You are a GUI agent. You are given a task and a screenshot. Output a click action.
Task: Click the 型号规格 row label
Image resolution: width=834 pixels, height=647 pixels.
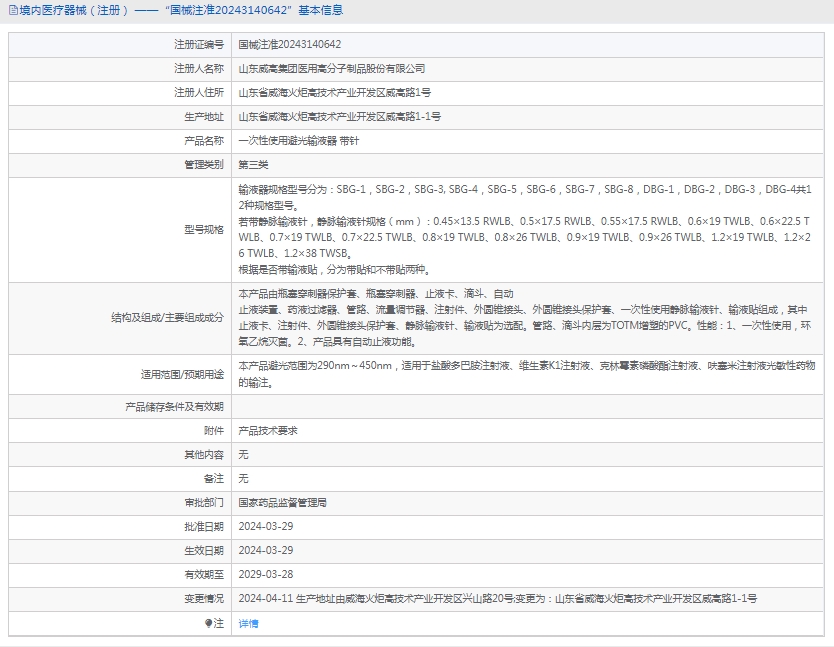click(x=204, y=229)
